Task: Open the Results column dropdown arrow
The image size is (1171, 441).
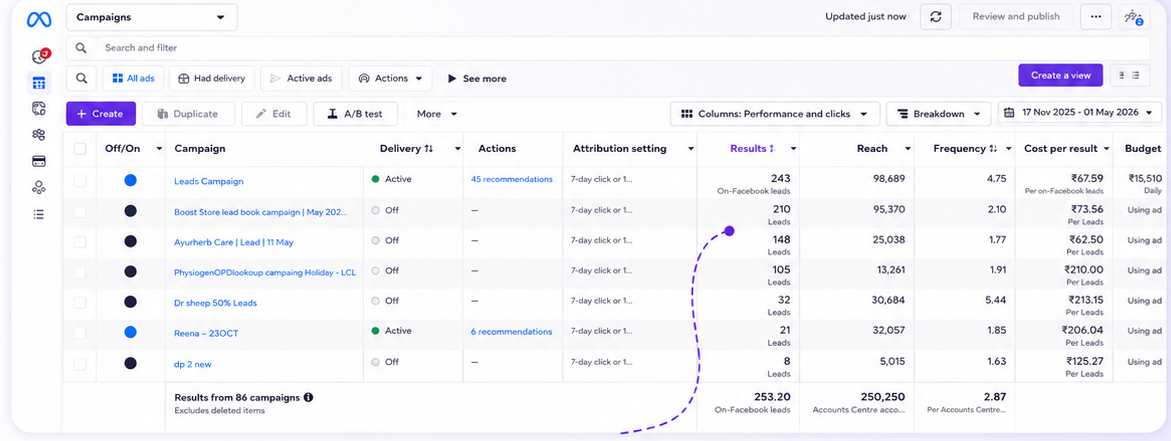Action: 792,148
